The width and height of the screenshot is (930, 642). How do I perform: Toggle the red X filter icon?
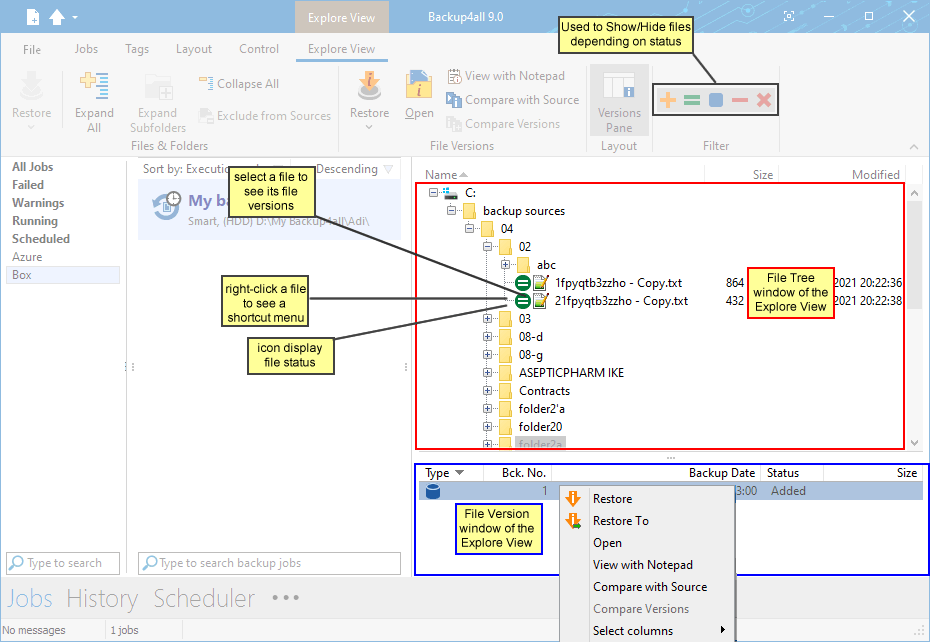[x=764, y=100]
